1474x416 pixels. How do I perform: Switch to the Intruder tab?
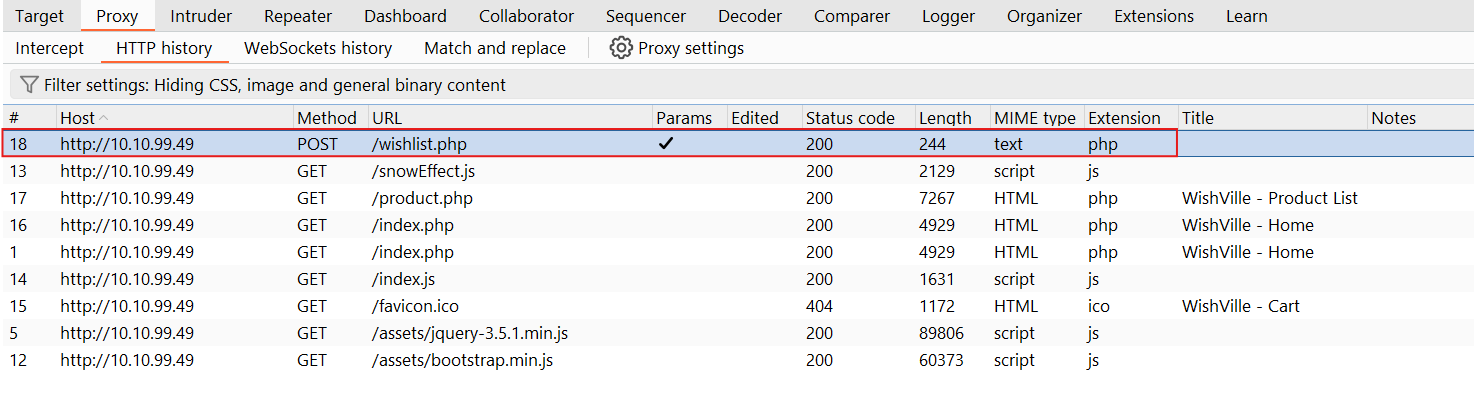pyautogui.click(x=201, y=16)
